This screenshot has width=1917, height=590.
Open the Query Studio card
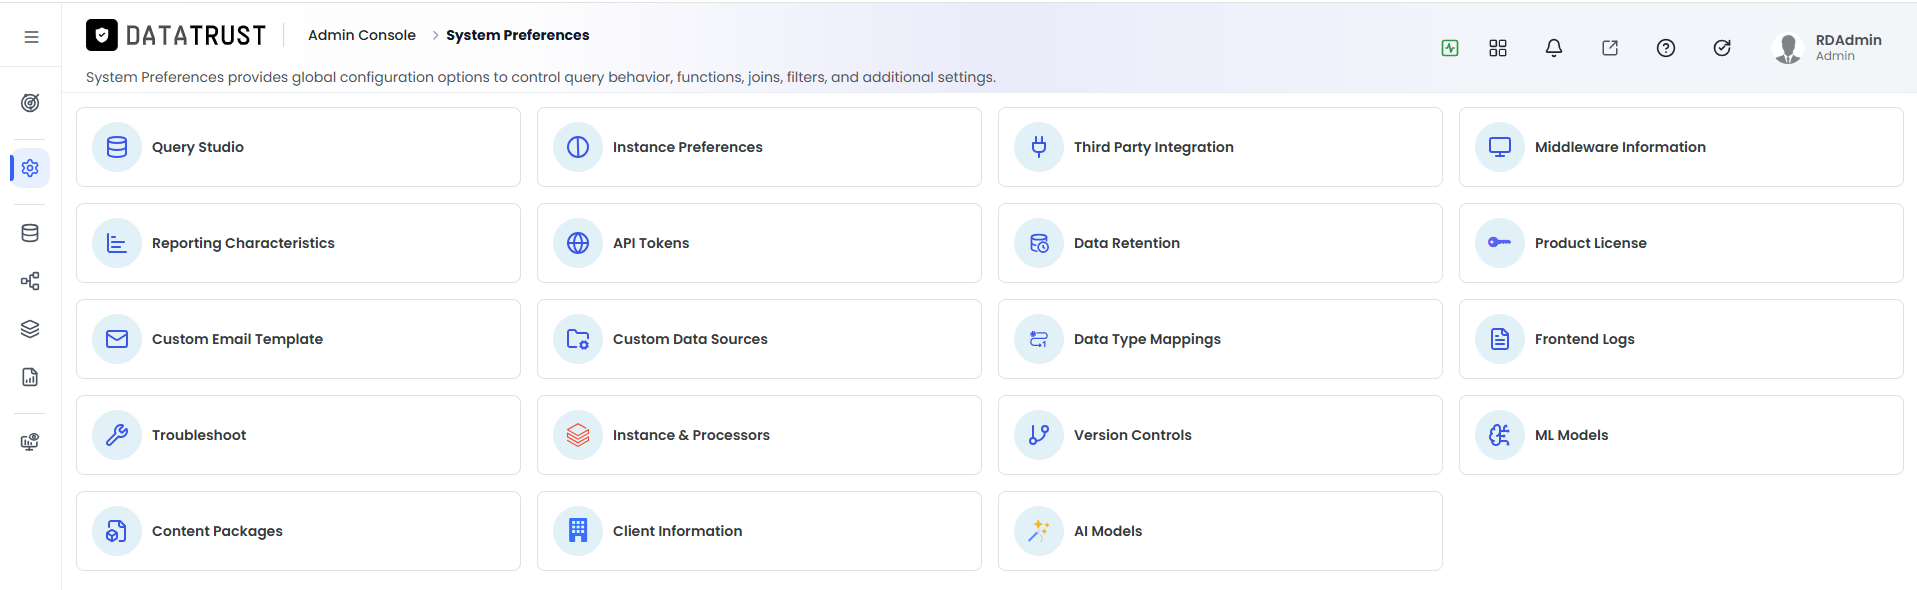point(298,147)
